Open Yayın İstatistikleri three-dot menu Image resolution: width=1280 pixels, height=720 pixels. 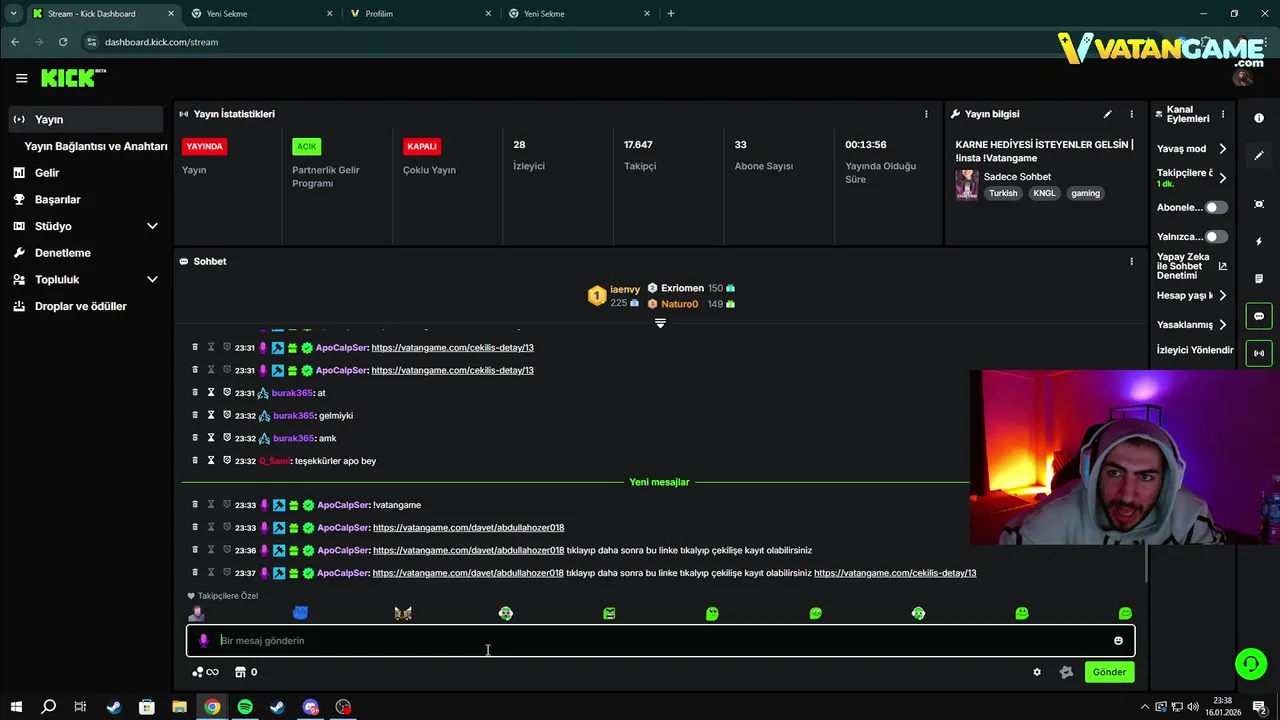[x=926, y=114]
